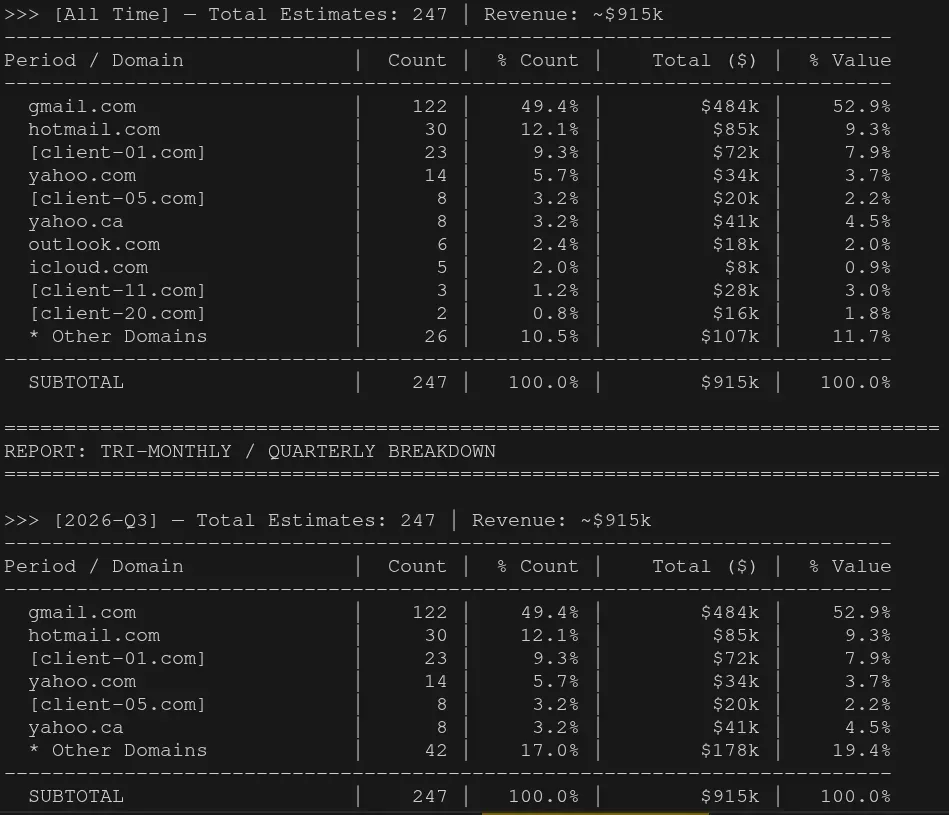This screenshot has height=815, width=949.
Task: Select [client-01.com] in the All Time table
Action: 117,152
